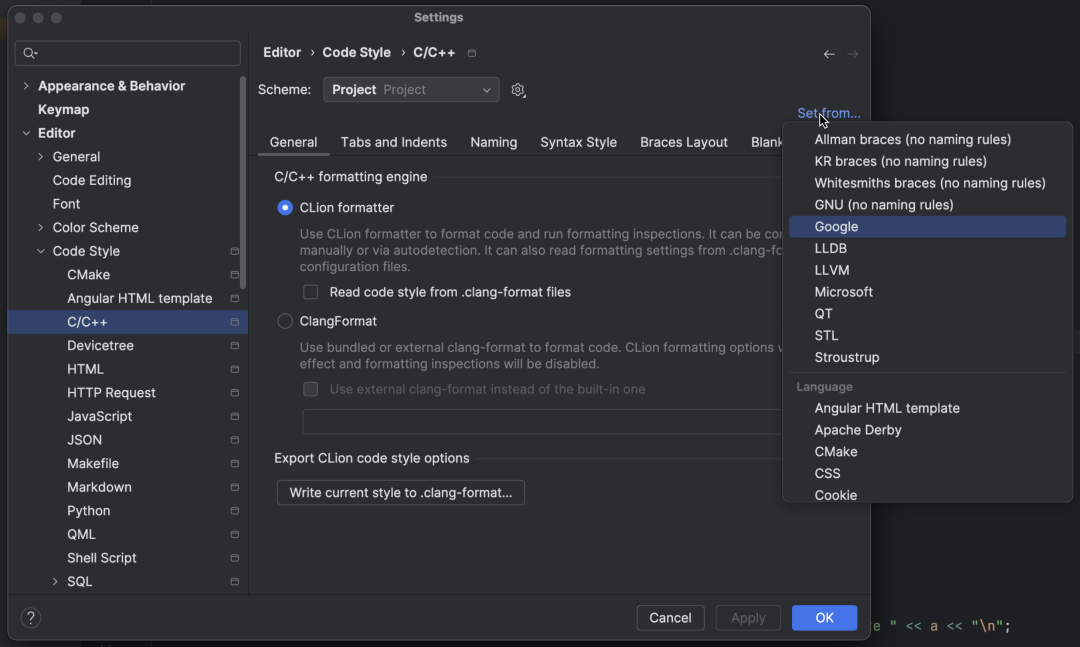1080x647 pixels.
Task: Toggle the use external clang-format checkbox
Action: [311, 389]
